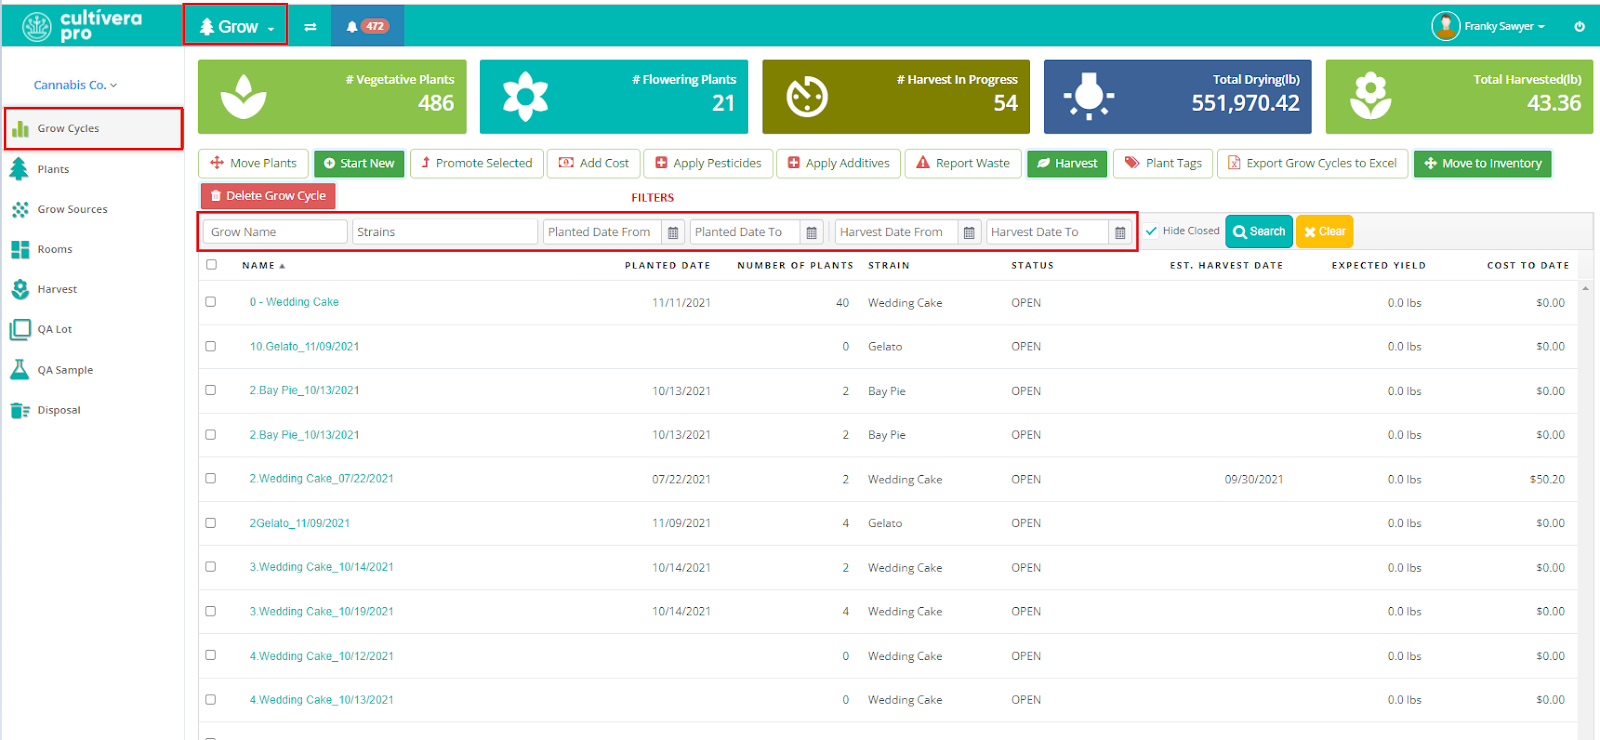This screenshot has width=1600, height=740.
Task: Click the Move Plants button
Action: click(x=253, y=163)
